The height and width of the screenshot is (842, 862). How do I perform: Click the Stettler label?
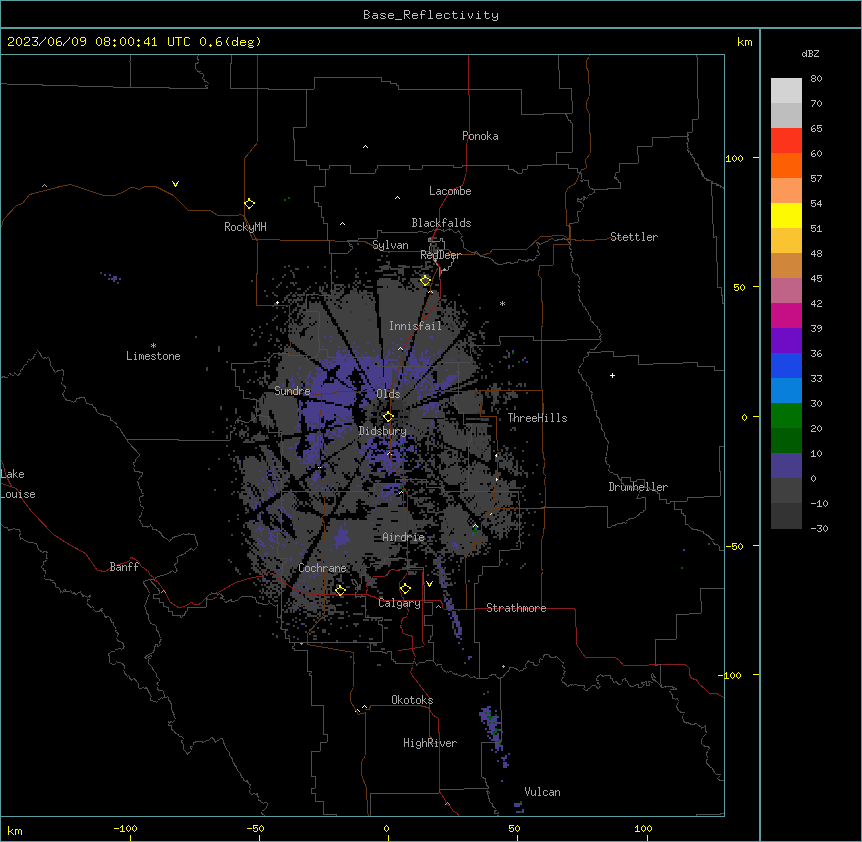click(x=634, y=237)
